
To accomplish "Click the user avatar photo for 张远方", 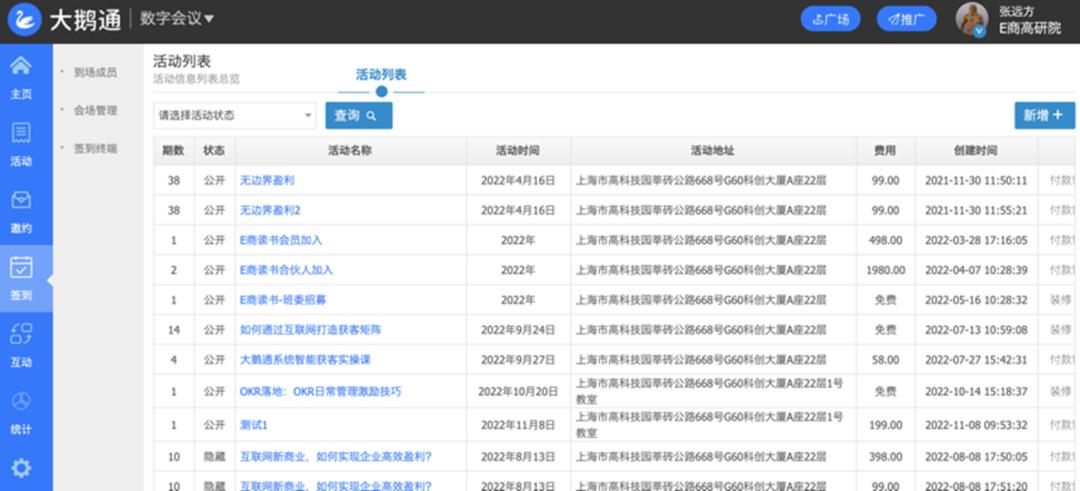I will pyautogui.click(x=972, y=19).
